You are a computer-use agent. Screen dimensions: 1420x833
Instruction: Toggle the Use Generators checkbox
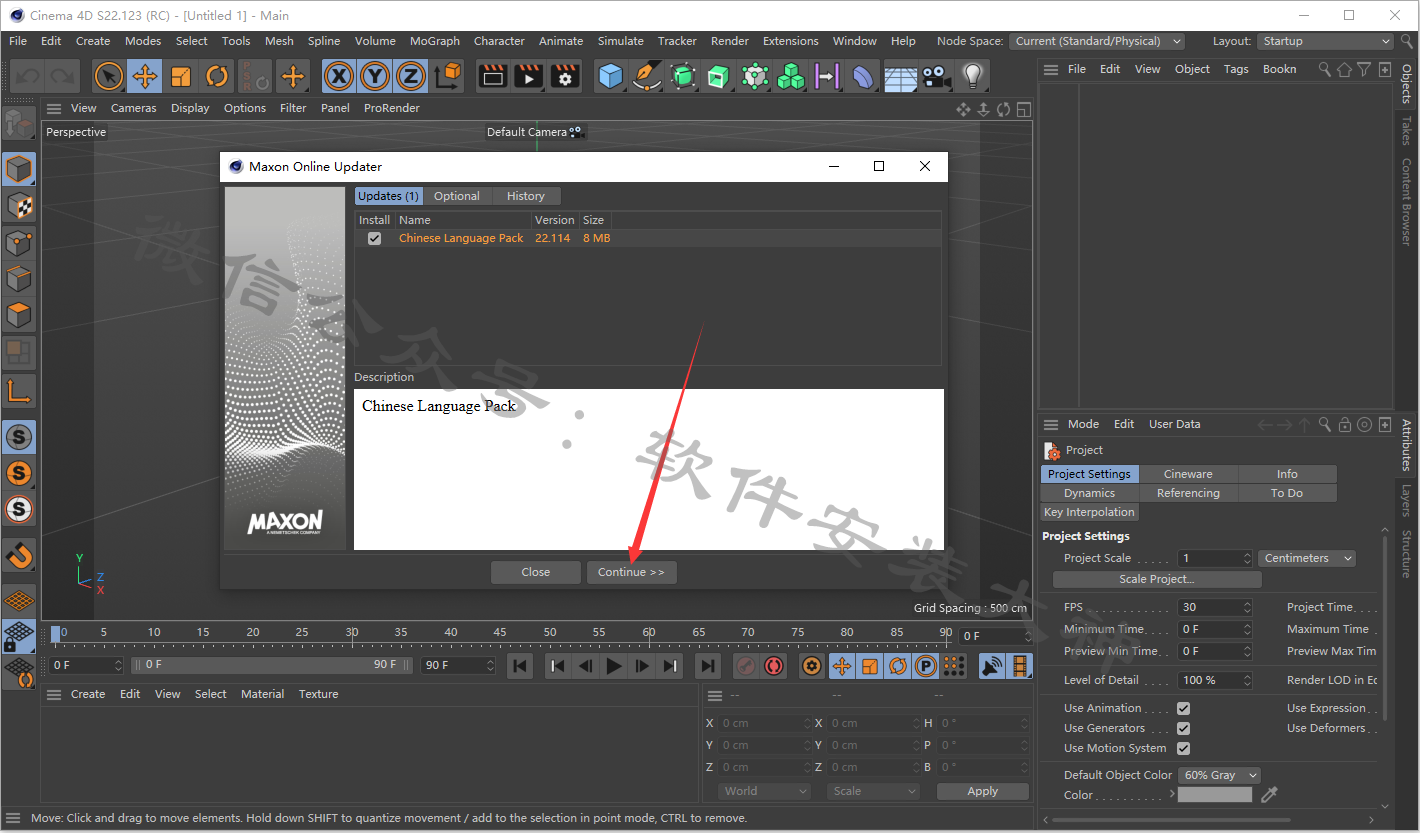click(1183, 728)
